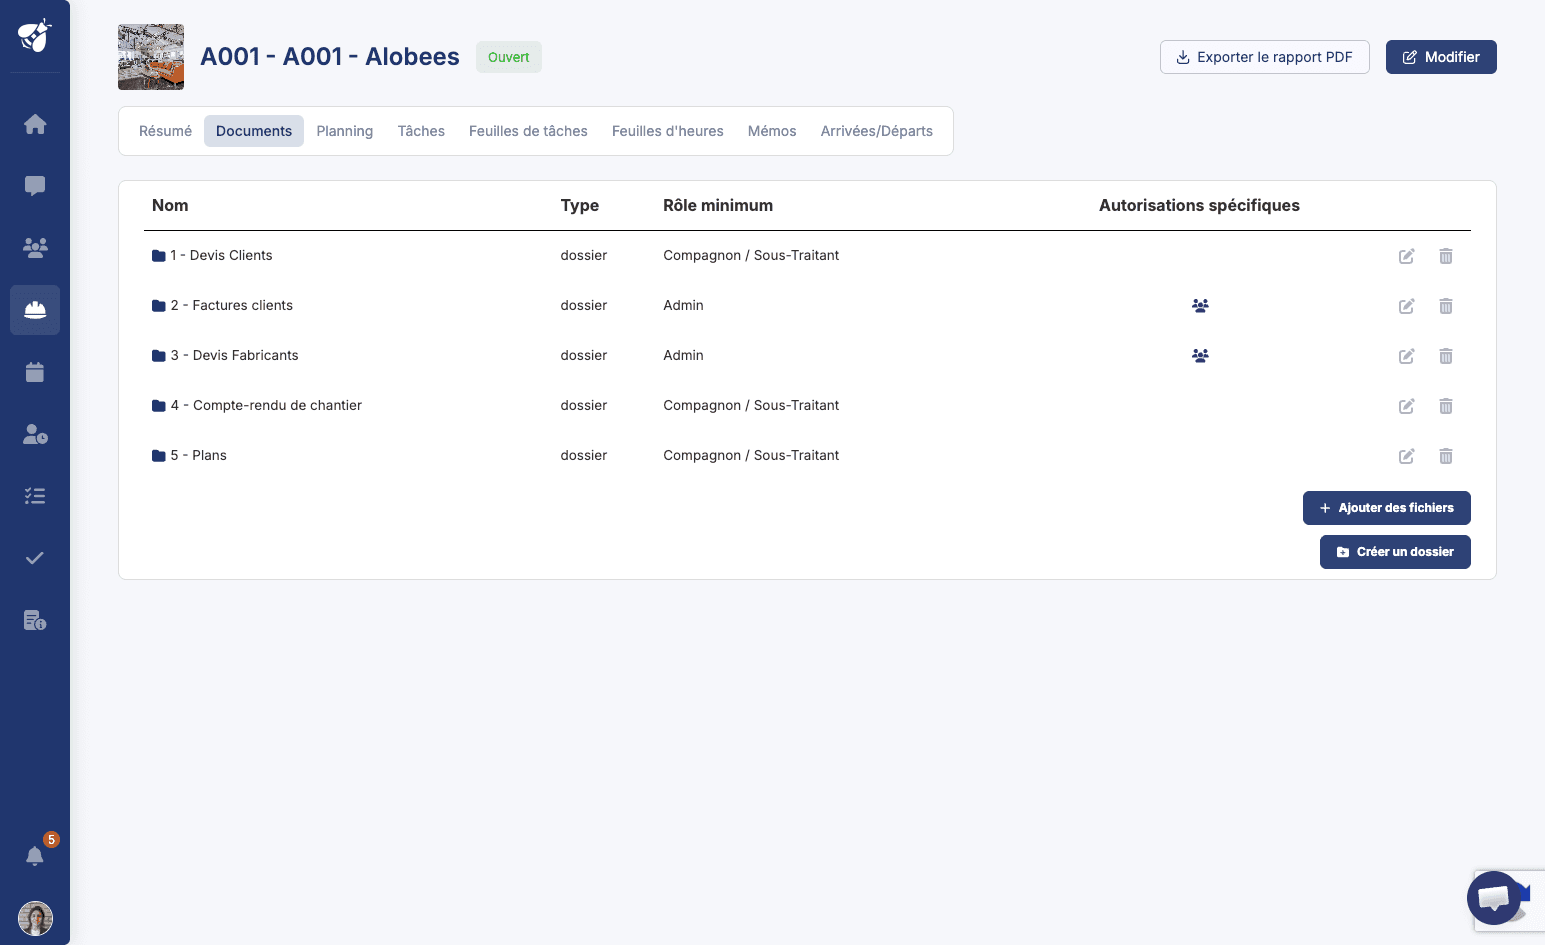View specific authorizations for Devis Fabricants
The image size is (1545, 945).
coord(1200,356)
